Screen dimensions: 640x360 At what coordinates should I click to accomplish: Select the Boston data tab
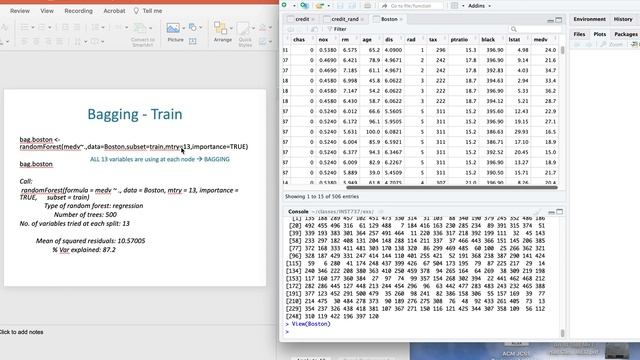[389, 19]
